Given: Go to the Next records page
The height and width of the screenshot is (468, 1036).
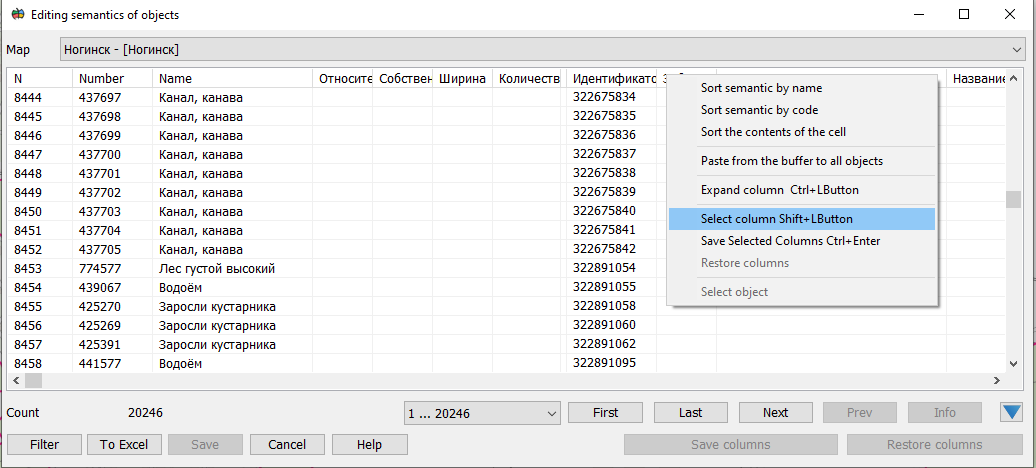Looking at the screenshot, I should click(x=775, y=413).
